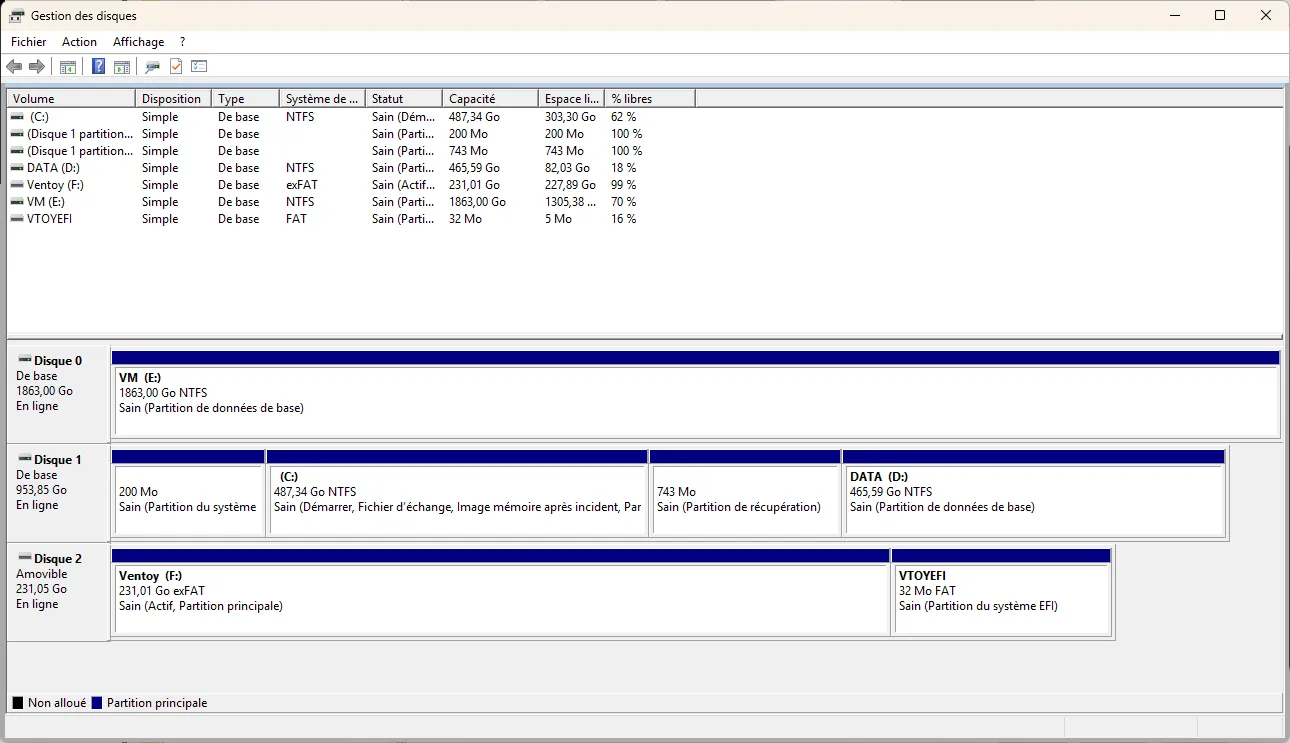Click the checkmark document toolbar icon
This screenshot has width=1290, height=743.
[x=176, y=67]
